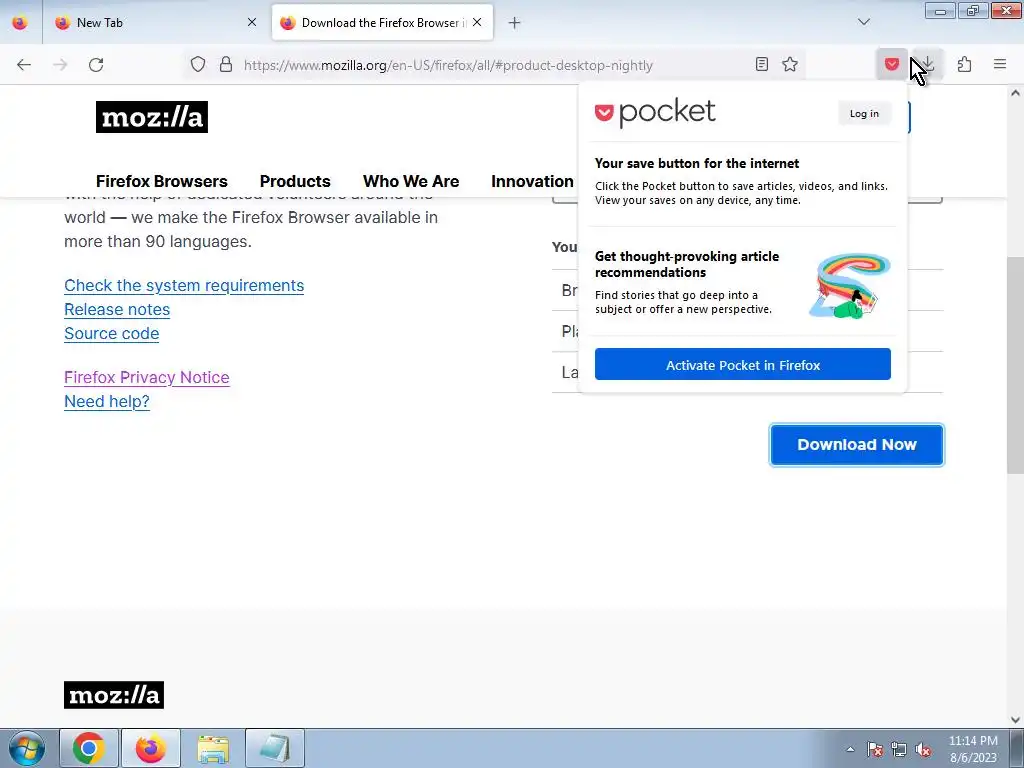1024x768 pixels.
Task: Open a new tab with plus
Action: [x=515, y=23]
